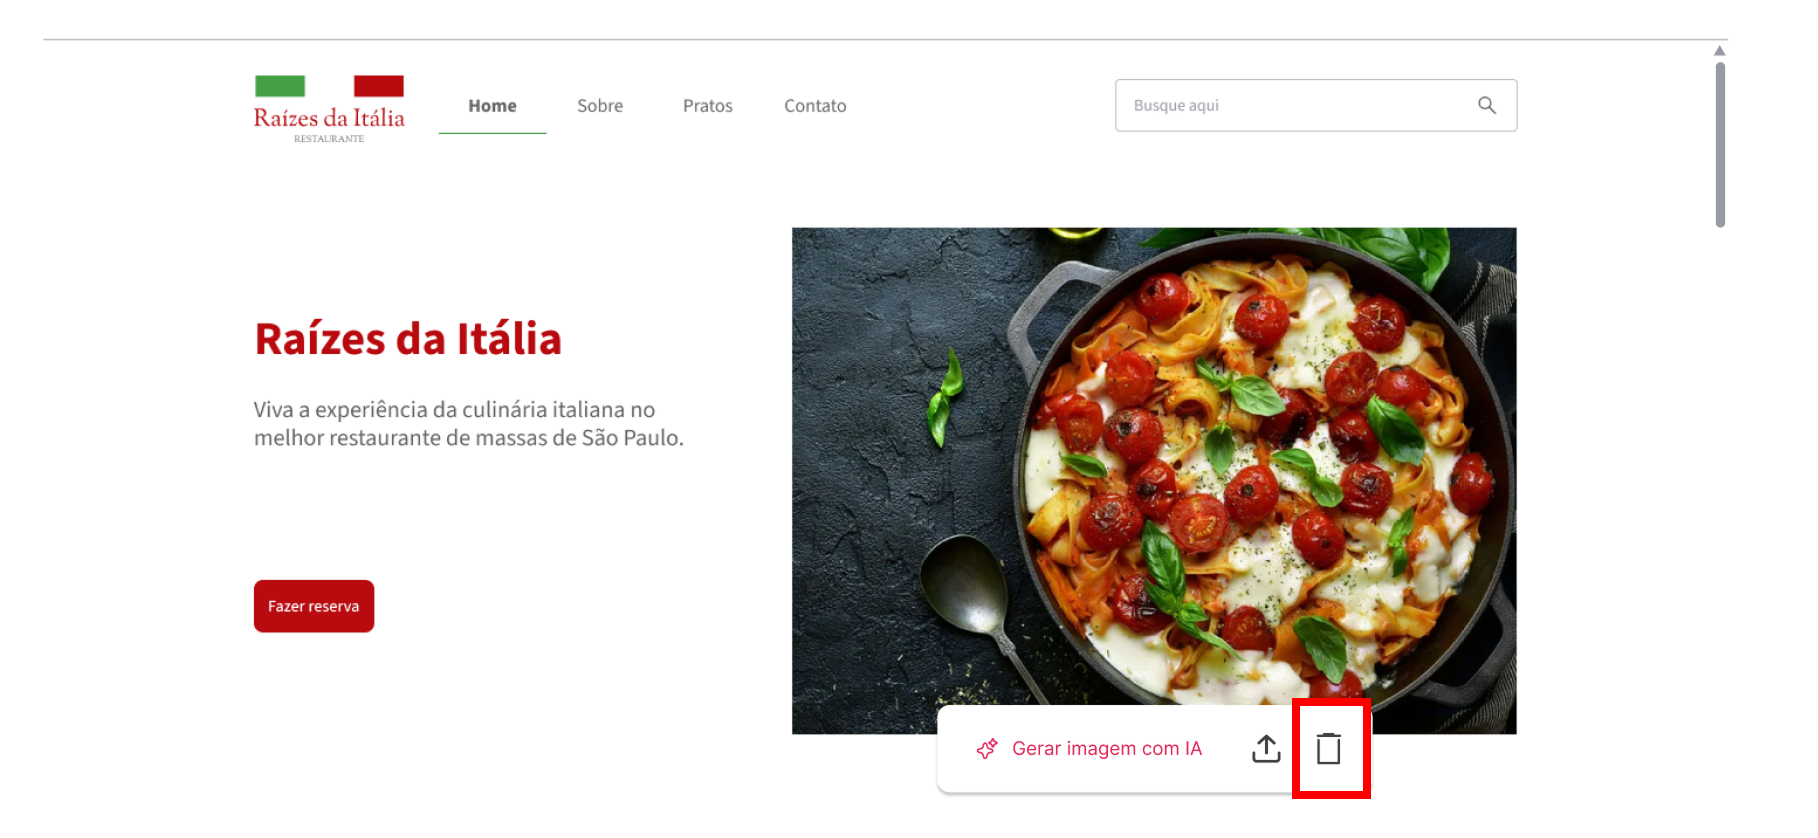Click the AI sparkle icon
Image resolution: width=1818 pixels, height=838 pixels.
click(x=987, y=749)
